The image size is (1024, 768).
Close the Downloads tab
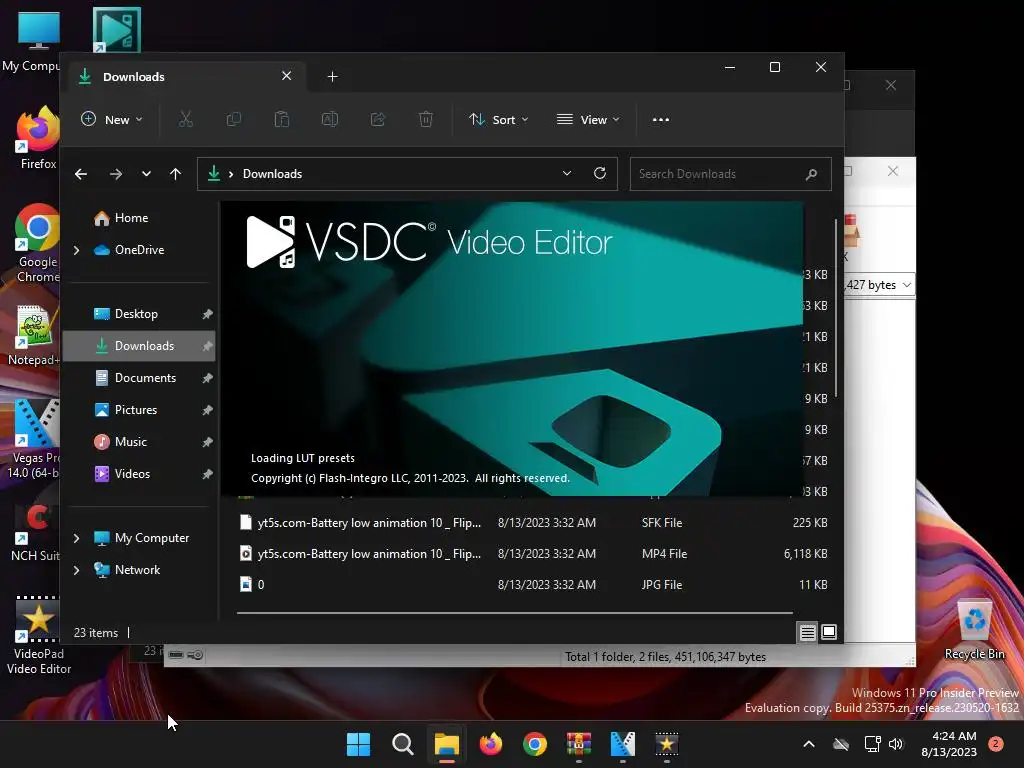click(286, 76)
